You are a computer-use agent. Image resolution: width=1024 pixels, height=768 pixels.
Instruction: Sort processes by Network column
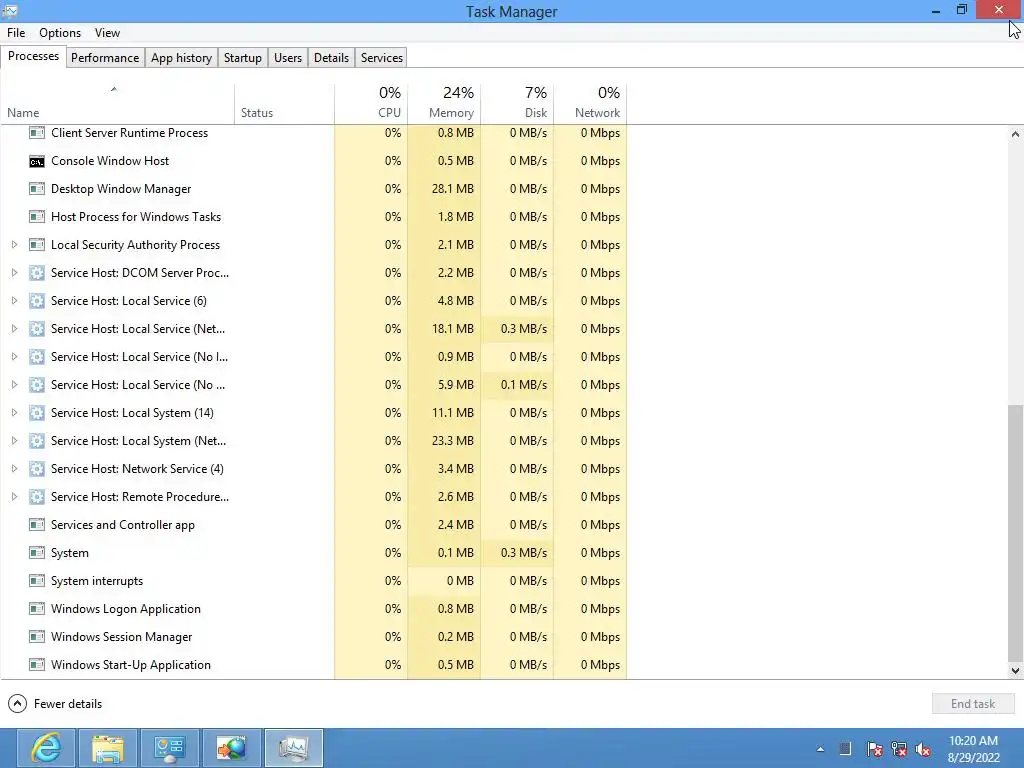(590, 104)
